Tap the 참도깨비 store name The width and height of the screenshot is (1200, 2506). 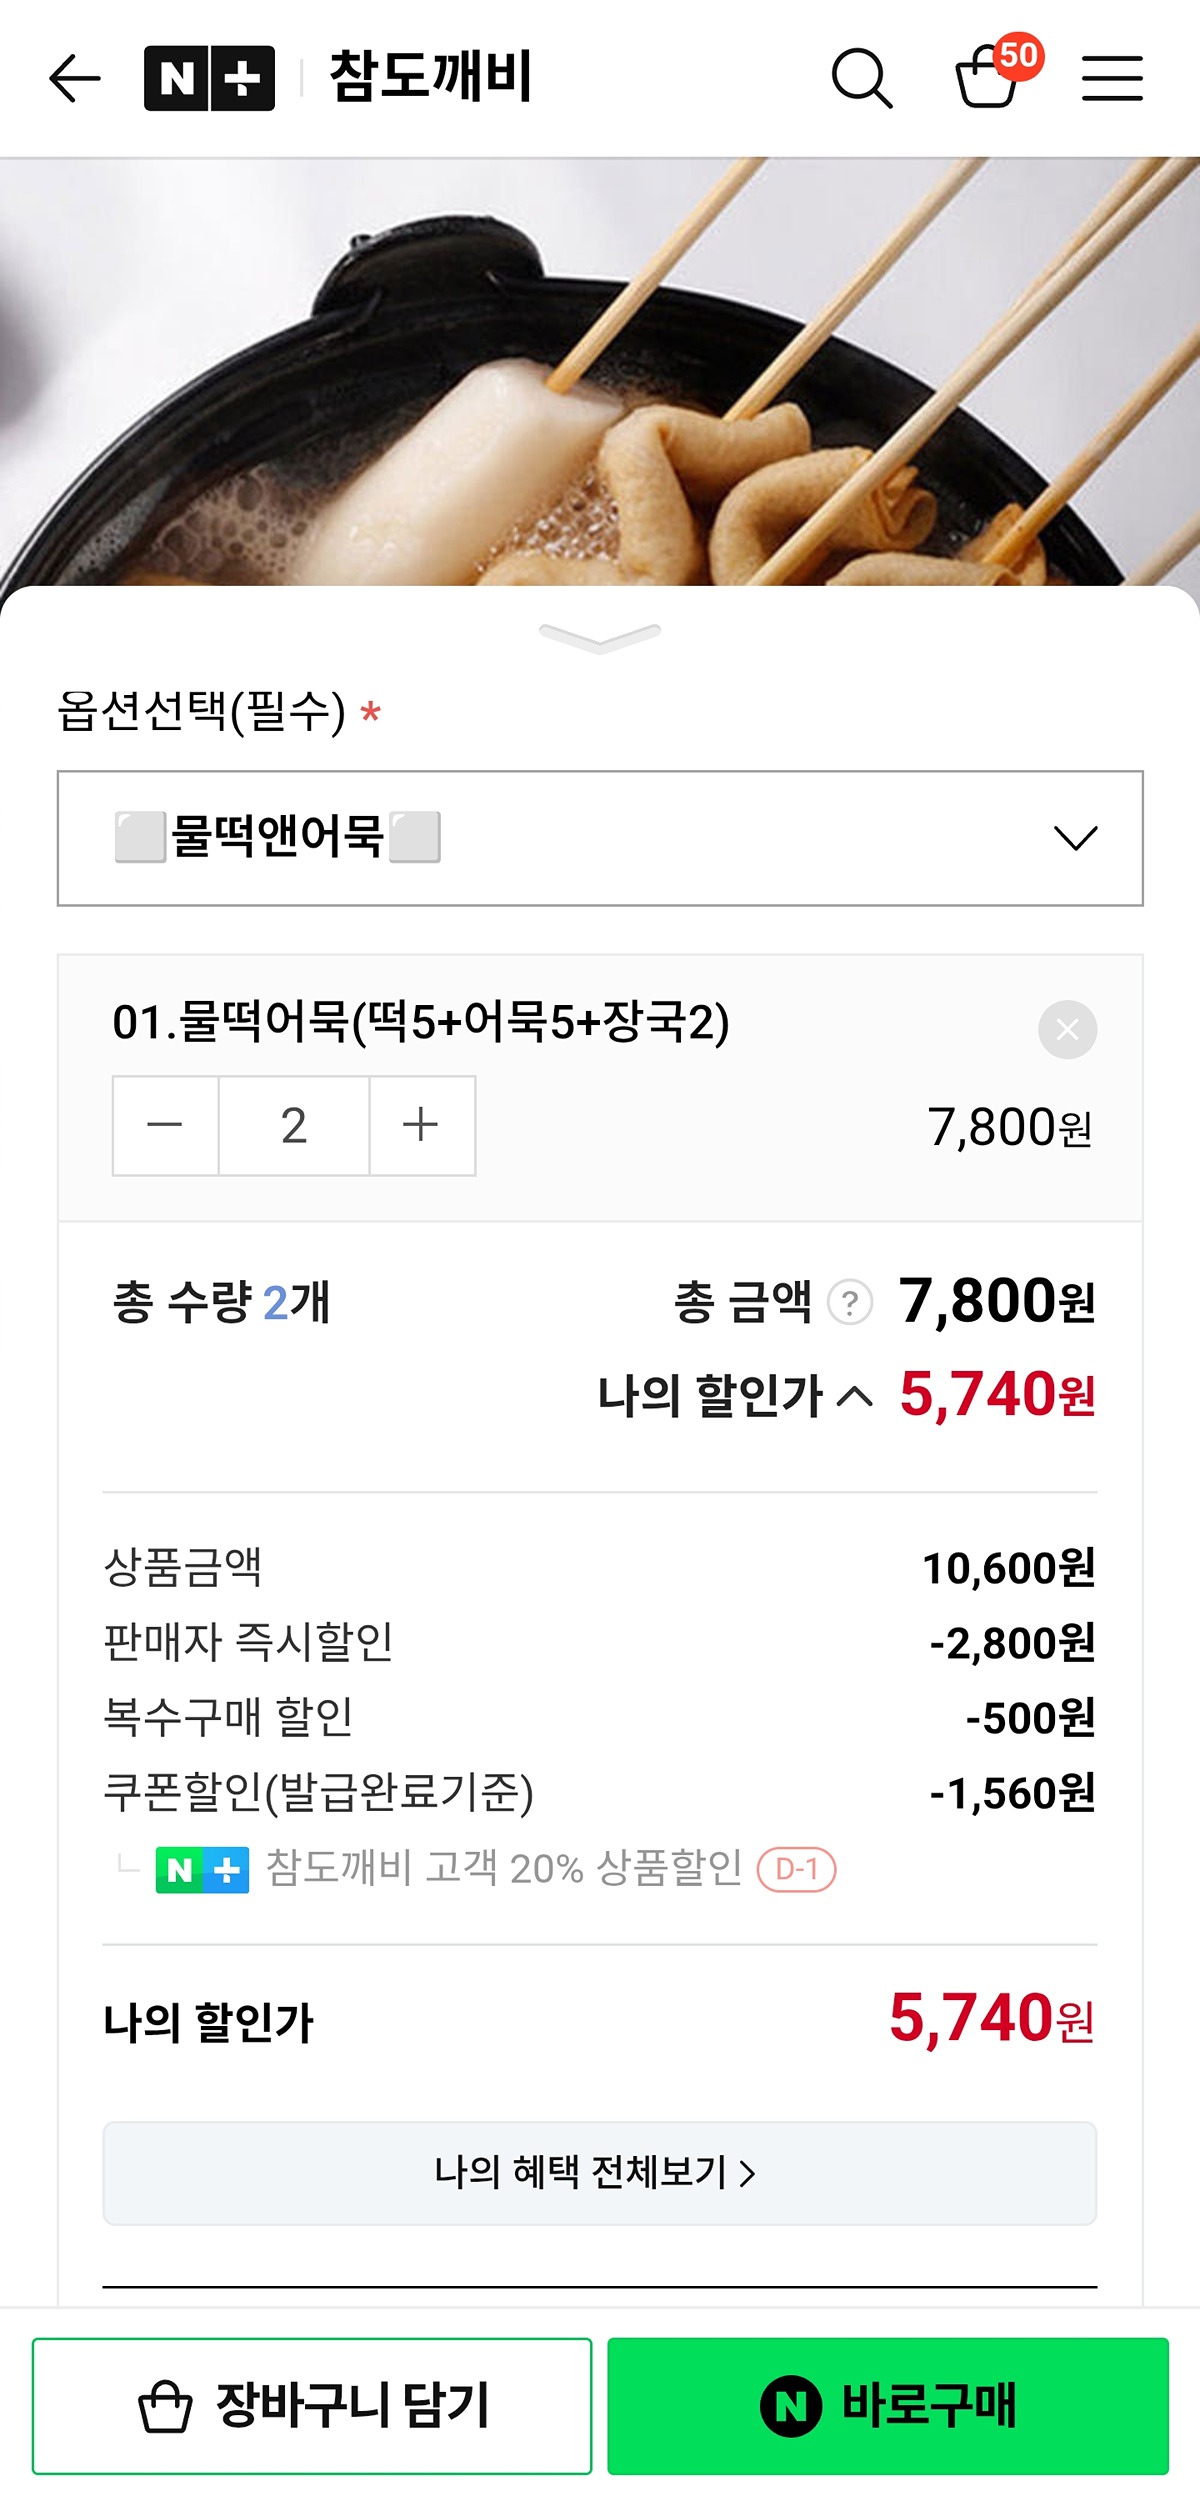[x=431, y=78]
